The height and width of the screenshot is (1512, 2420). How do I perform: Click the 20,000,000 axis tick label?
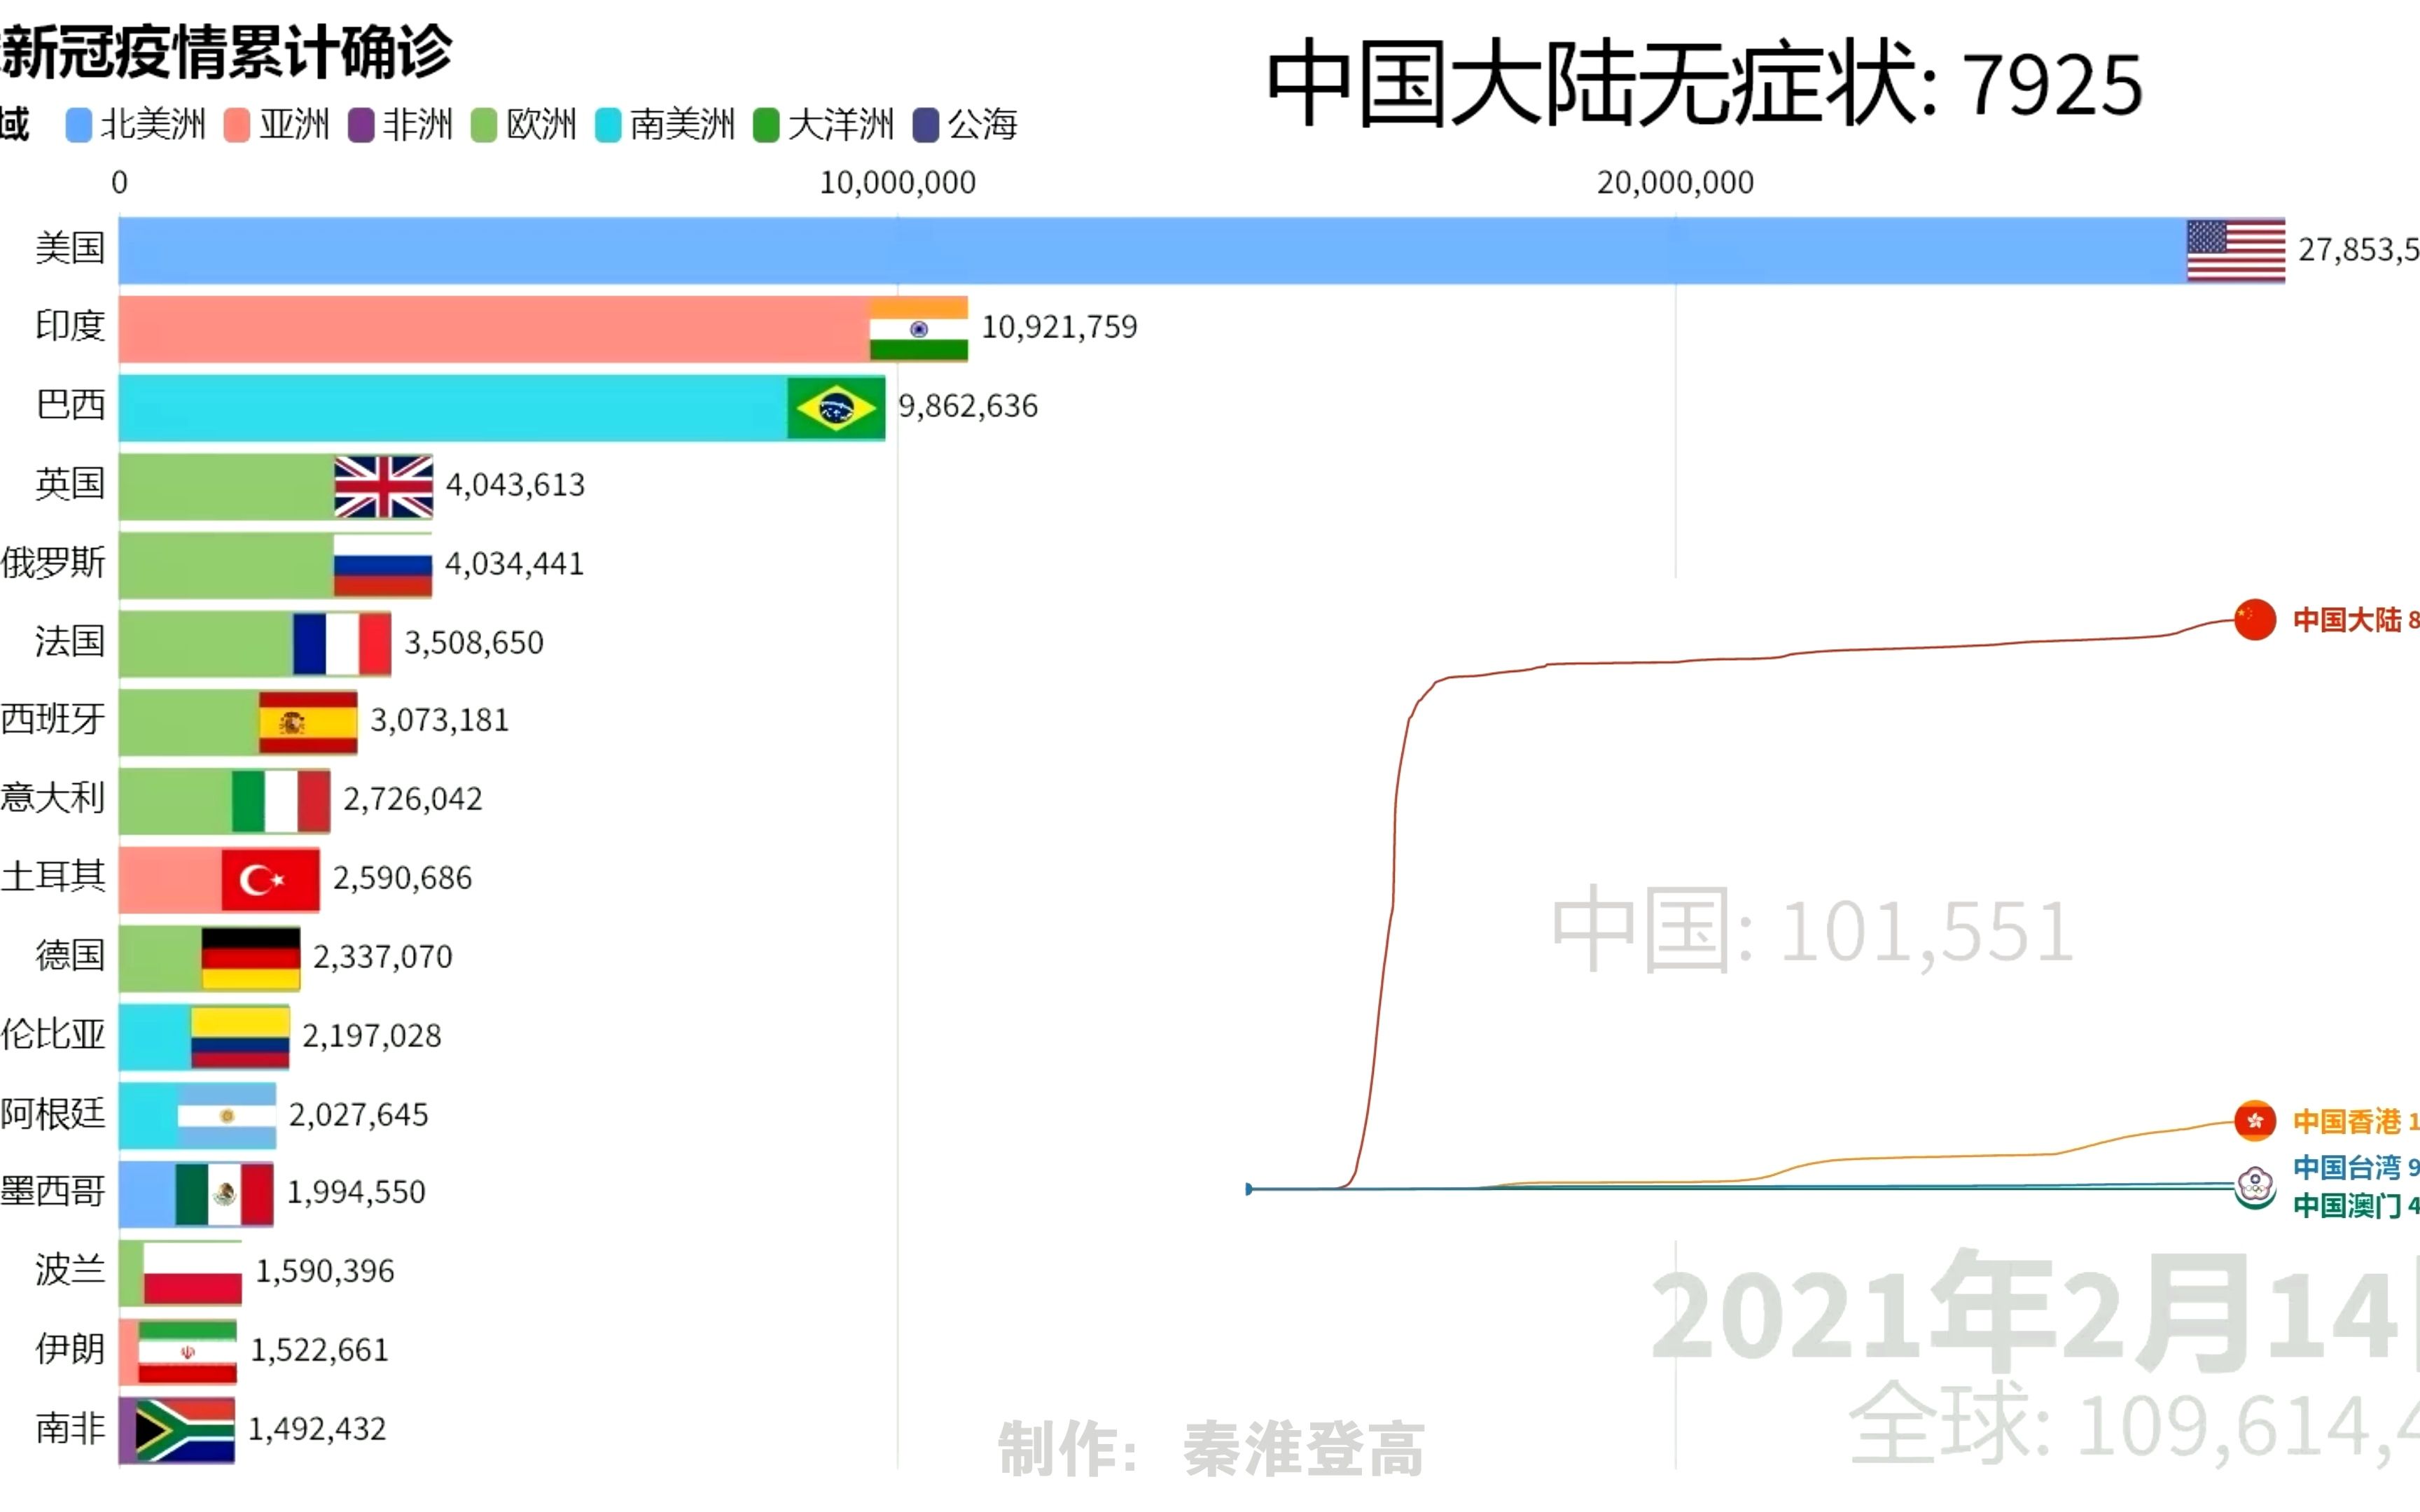1676,183
